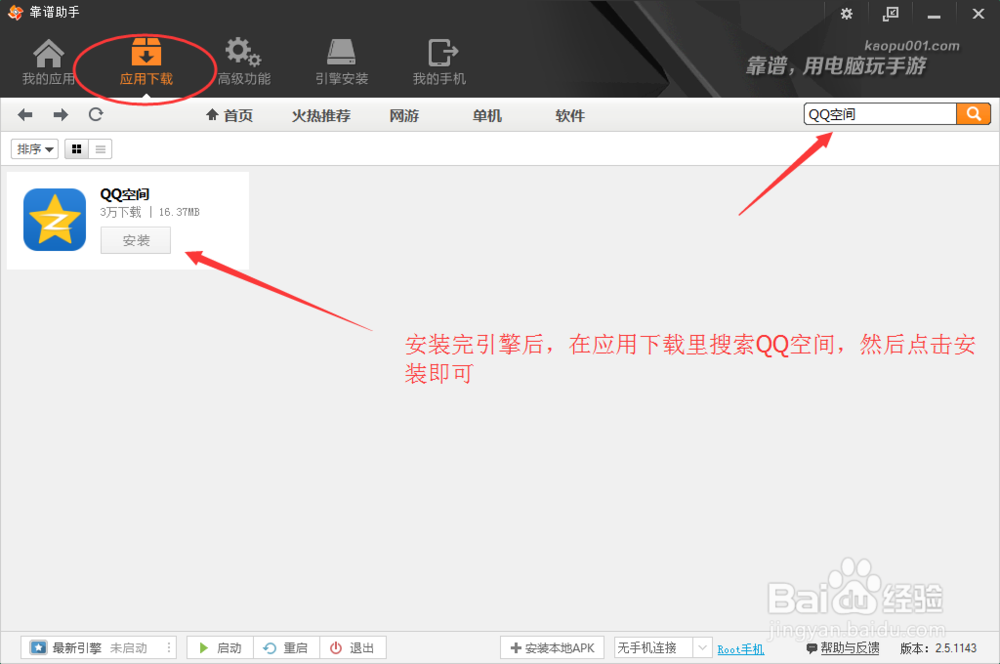
Task: Open the QQ空间 app title
Action: (x=124, y=194)
